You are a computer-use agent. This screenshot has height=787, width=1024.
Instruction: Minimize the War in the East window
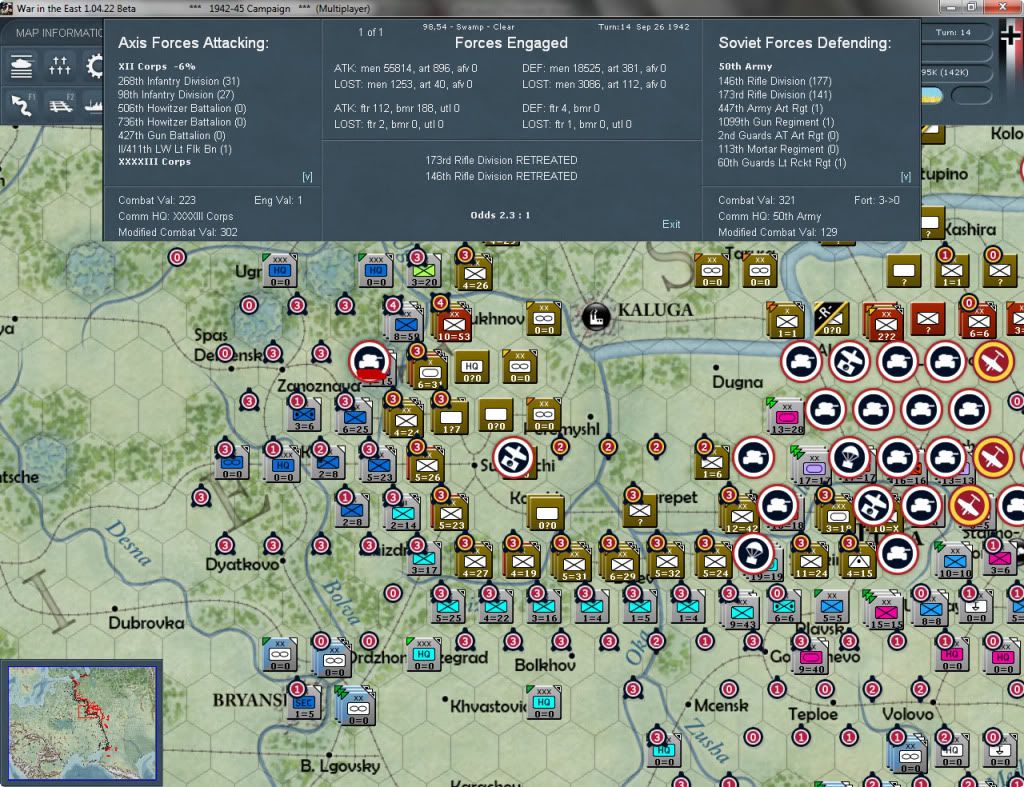pos(951,7)
